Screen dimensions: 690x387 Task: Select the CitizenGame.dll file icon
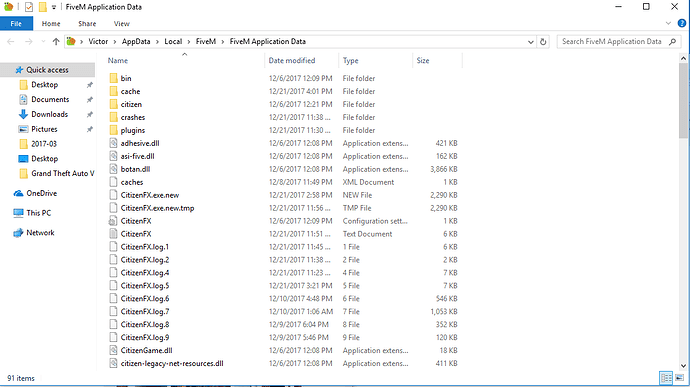113,350
